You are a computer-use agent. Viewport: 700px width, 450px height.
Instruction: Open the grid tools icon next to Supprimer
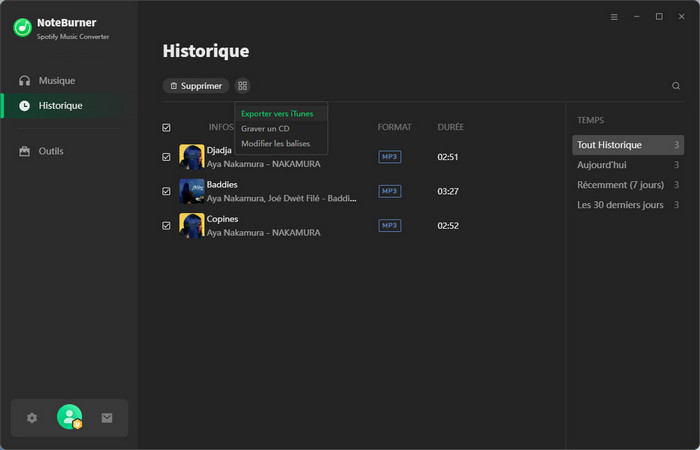point(242,86)
